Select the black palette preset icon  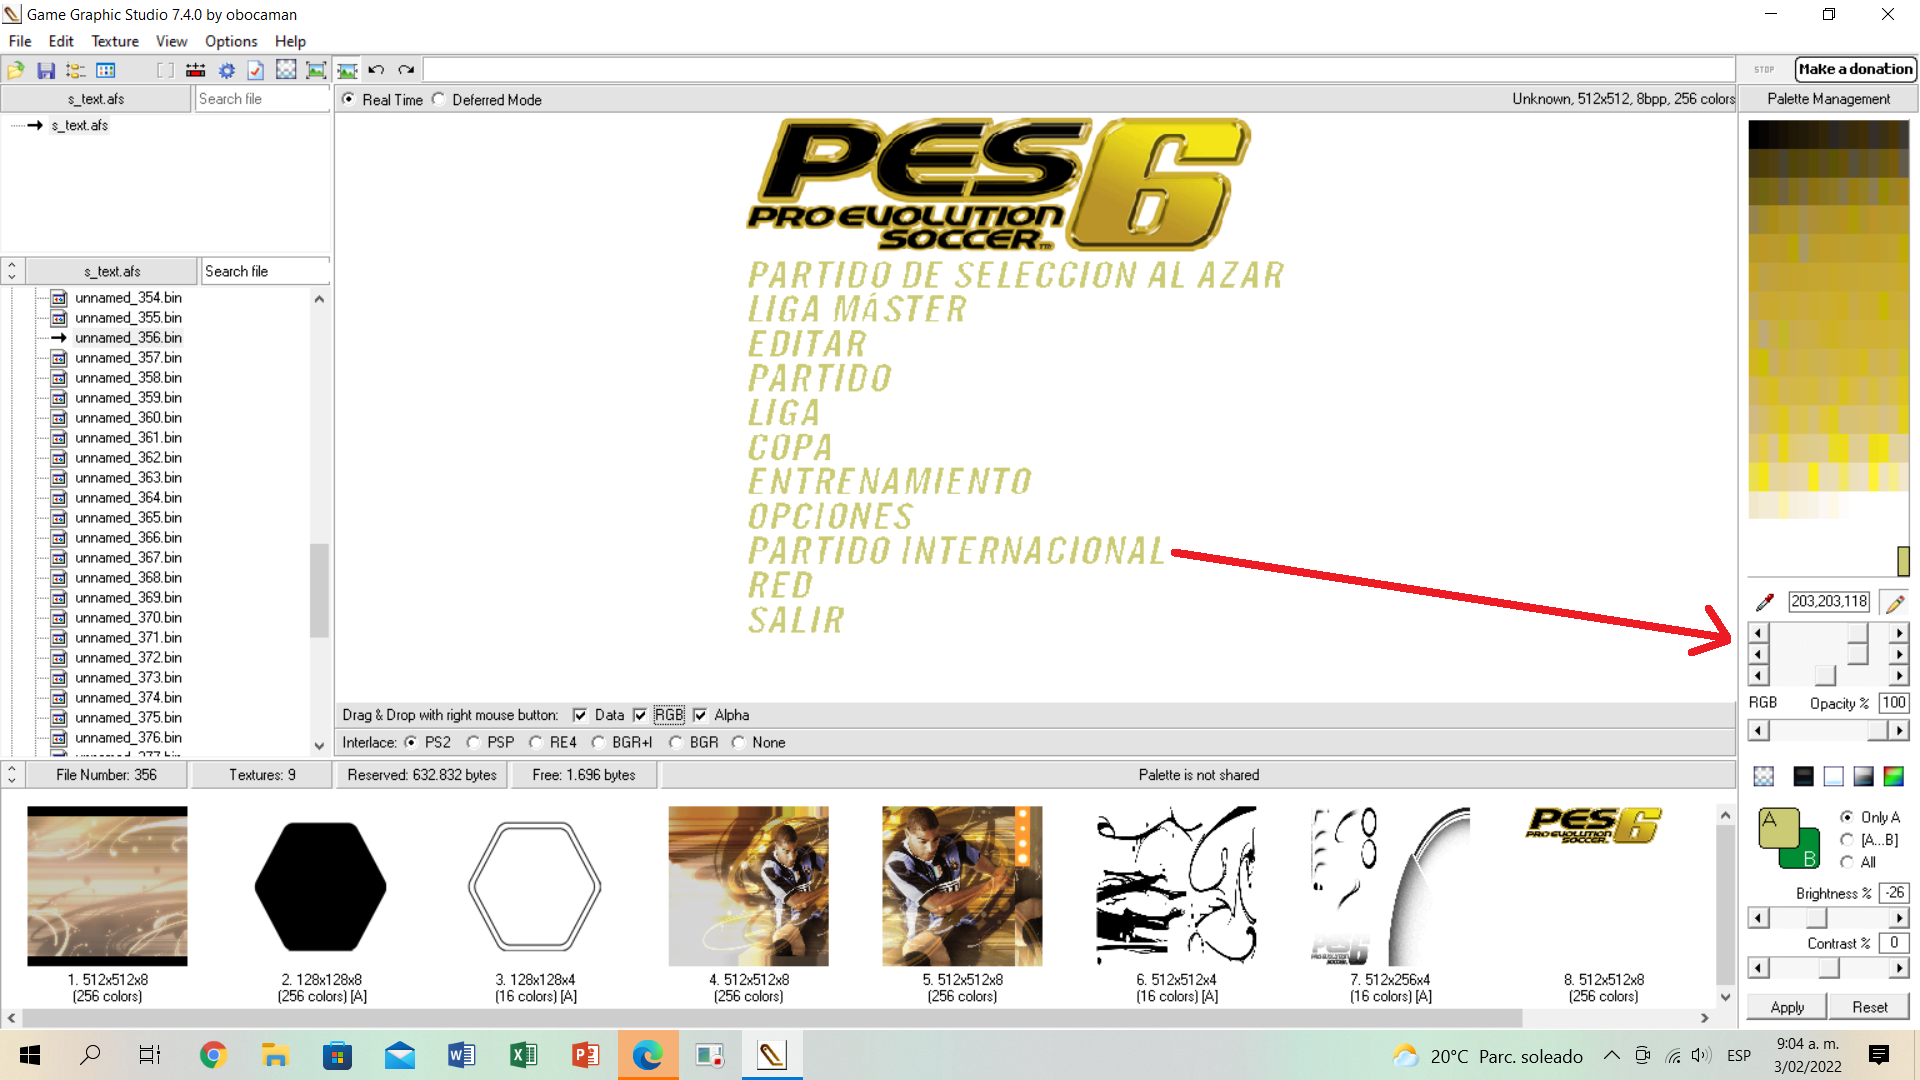pos(1803,776)
